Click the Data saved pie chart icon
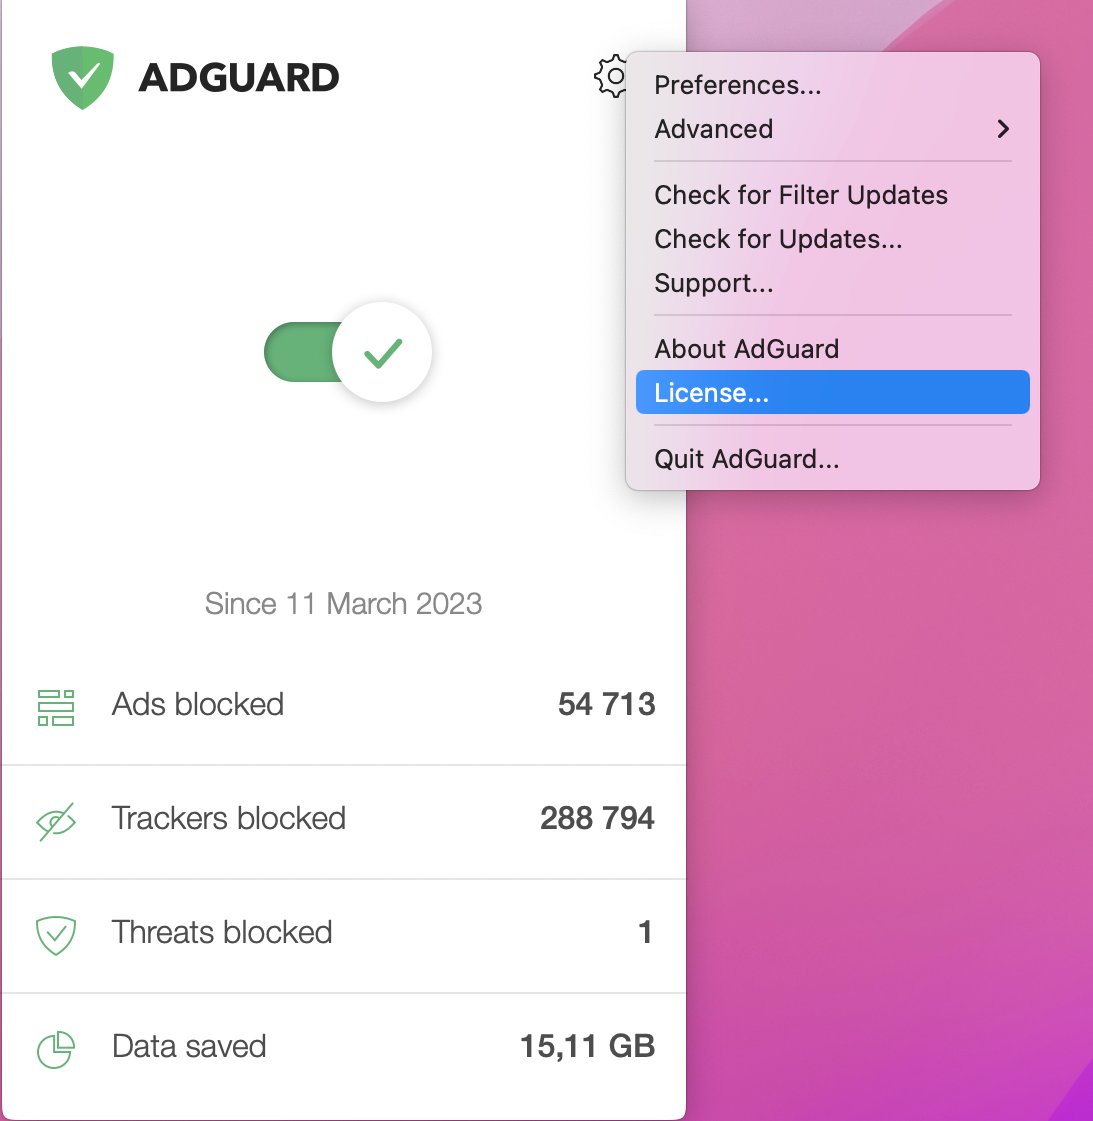Image resolution: width=1093 pixels, height=1121 pixels. (x=56, y=1049)
